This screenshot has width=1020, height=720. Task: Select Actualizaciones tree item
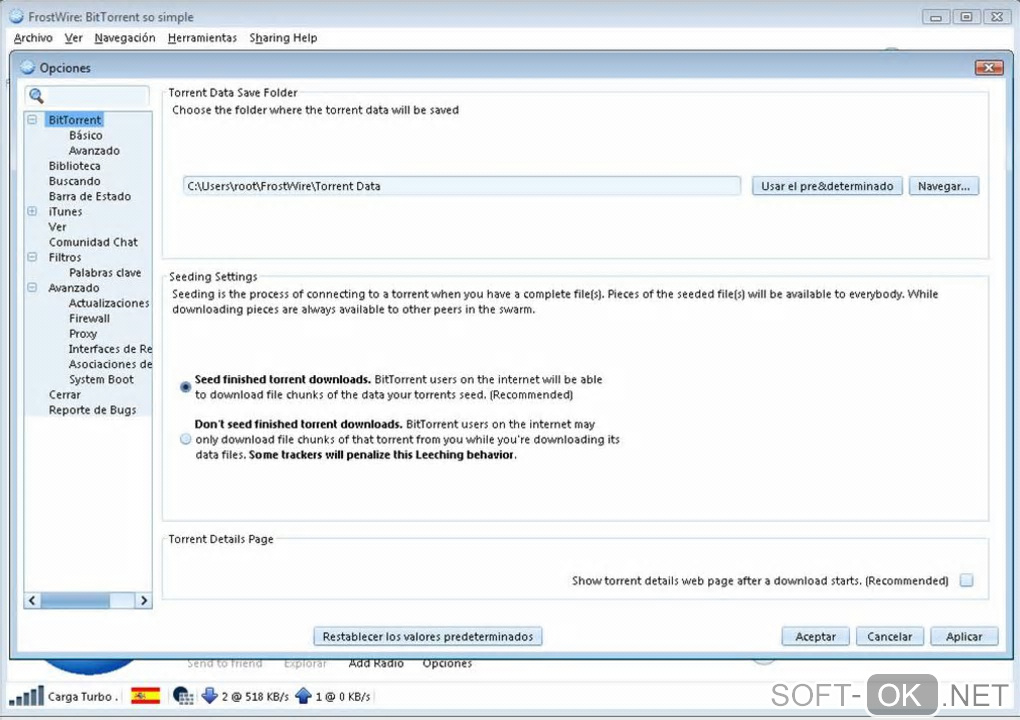tap(109, 303)
